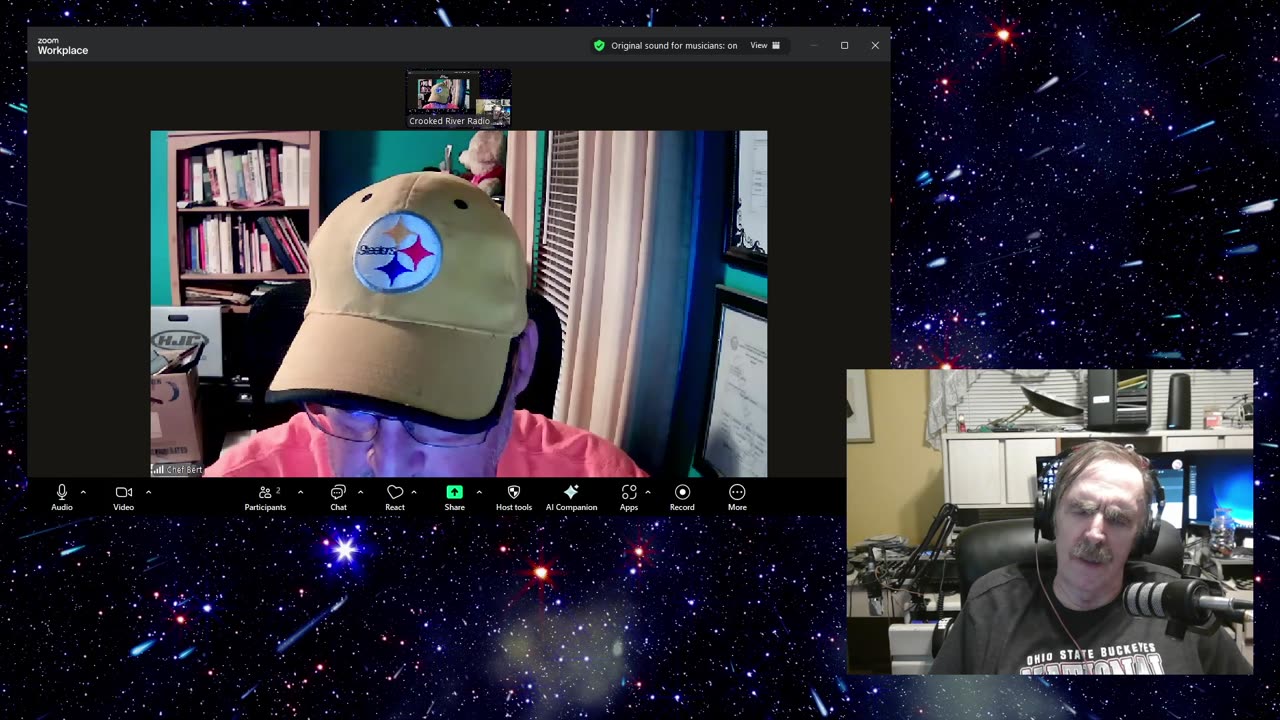Screen dimensions: 1280x720
Task: Open the Apps panel
Action: (x=629, y=497)
